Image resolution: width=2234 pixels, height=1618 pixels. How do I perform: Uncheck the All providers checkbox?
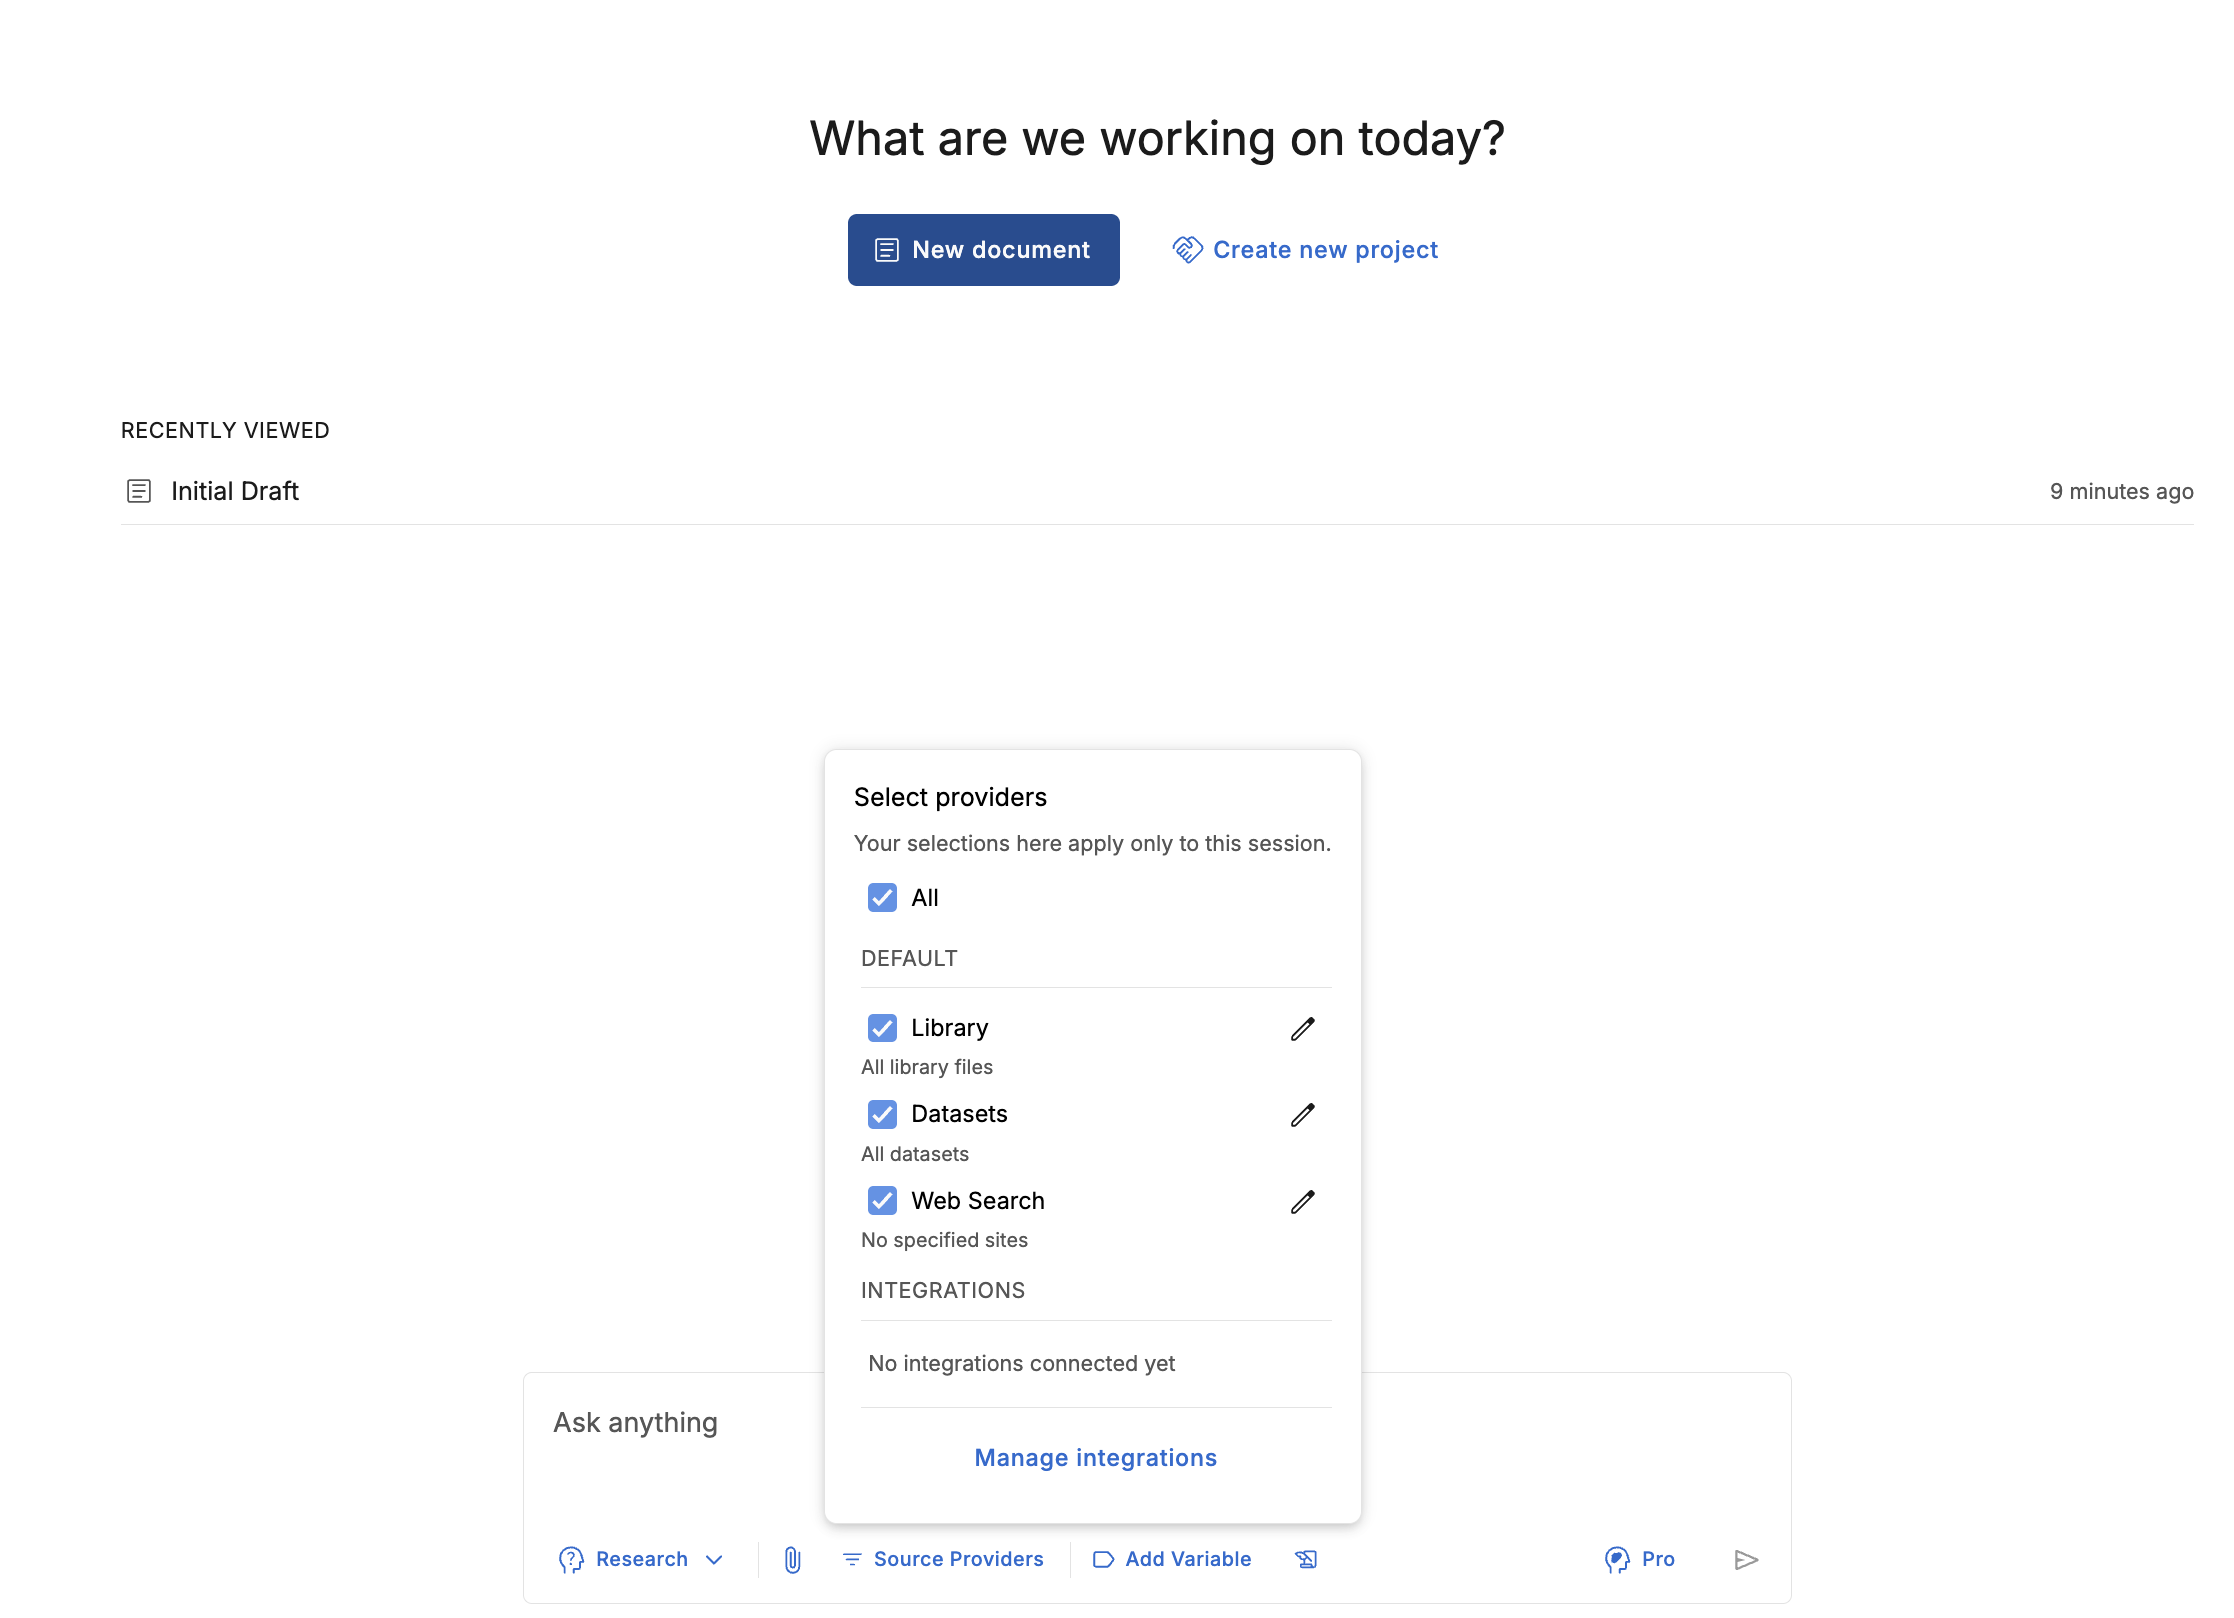click(x=882, y=897)
